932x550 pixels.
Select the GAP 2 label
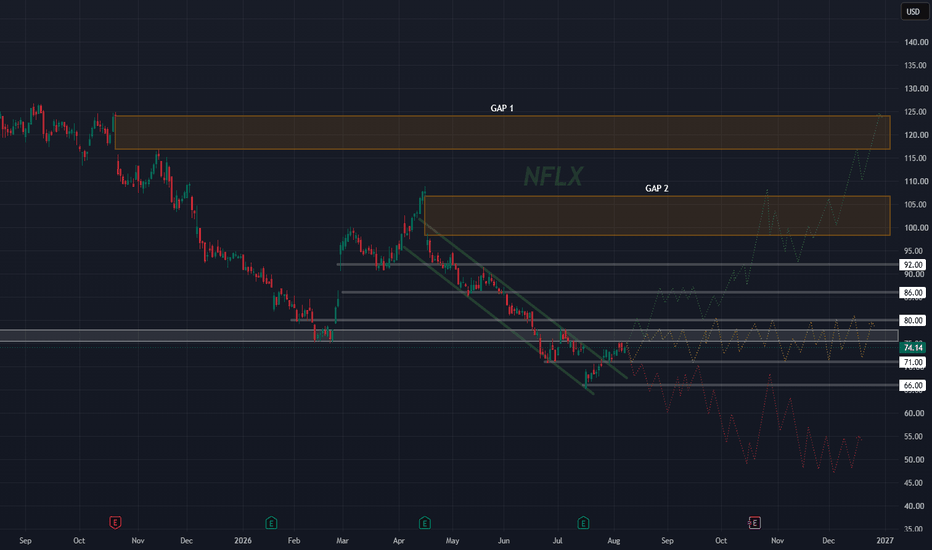(x=657, y=188)
